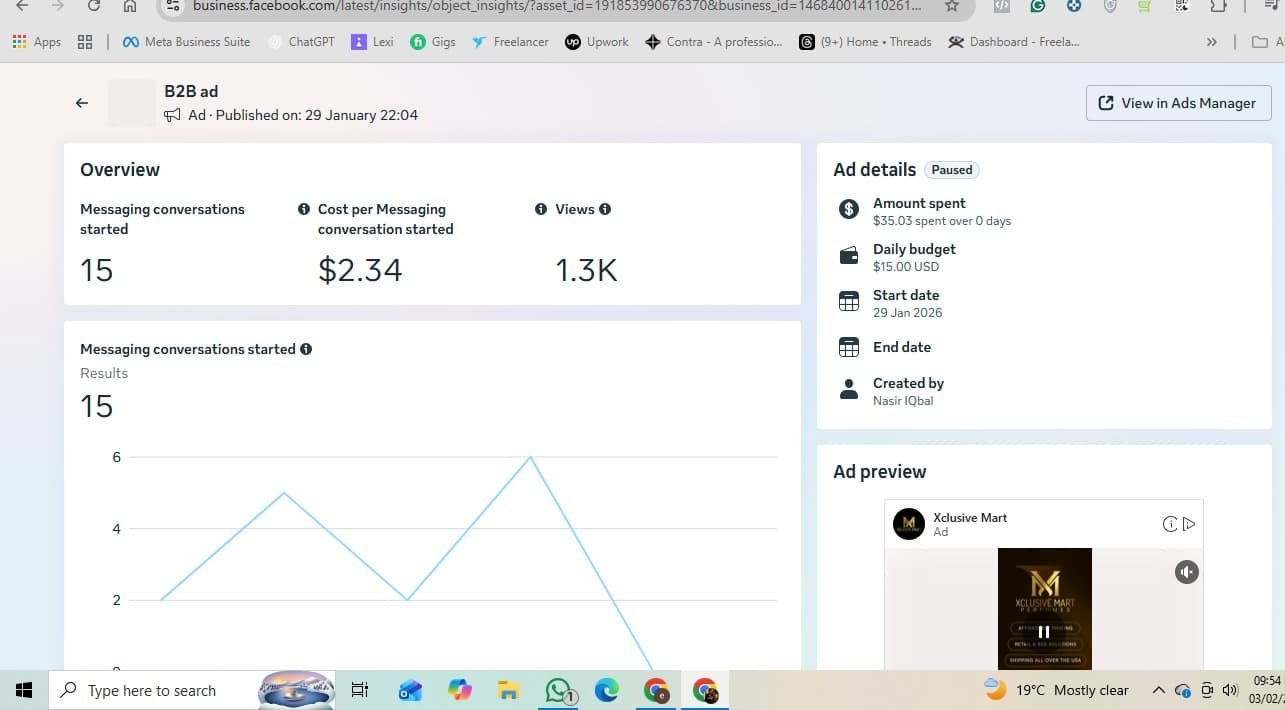
Task: Click the wallet Daily budget icon
Action: (x=849, y=255)
